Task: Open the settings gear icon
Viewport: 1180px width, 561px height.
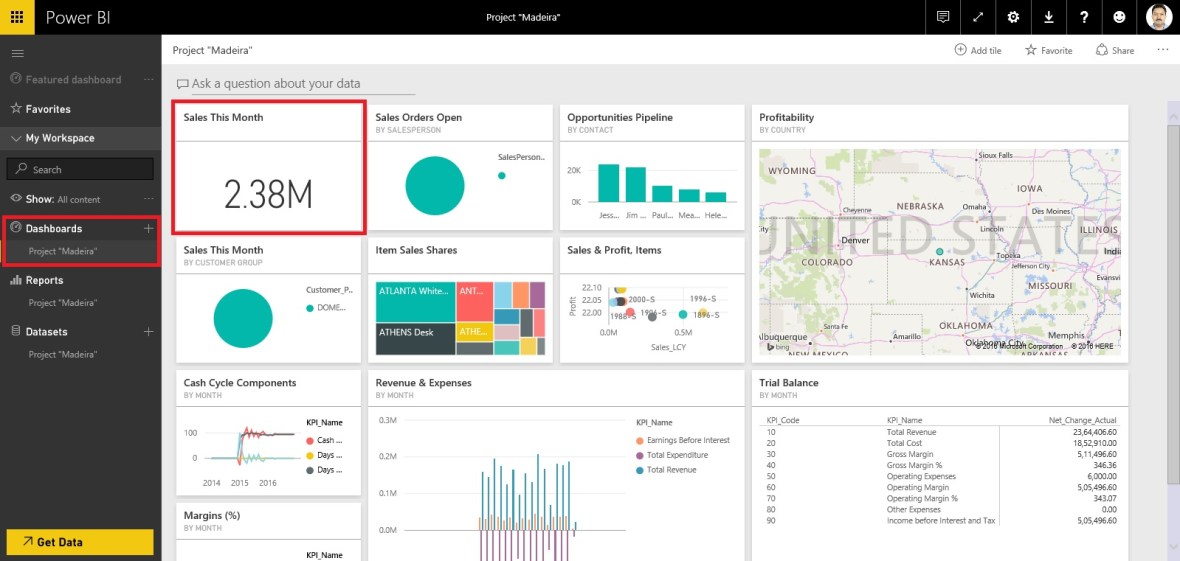Action: pyautogui.click(x=1013, y=17)
